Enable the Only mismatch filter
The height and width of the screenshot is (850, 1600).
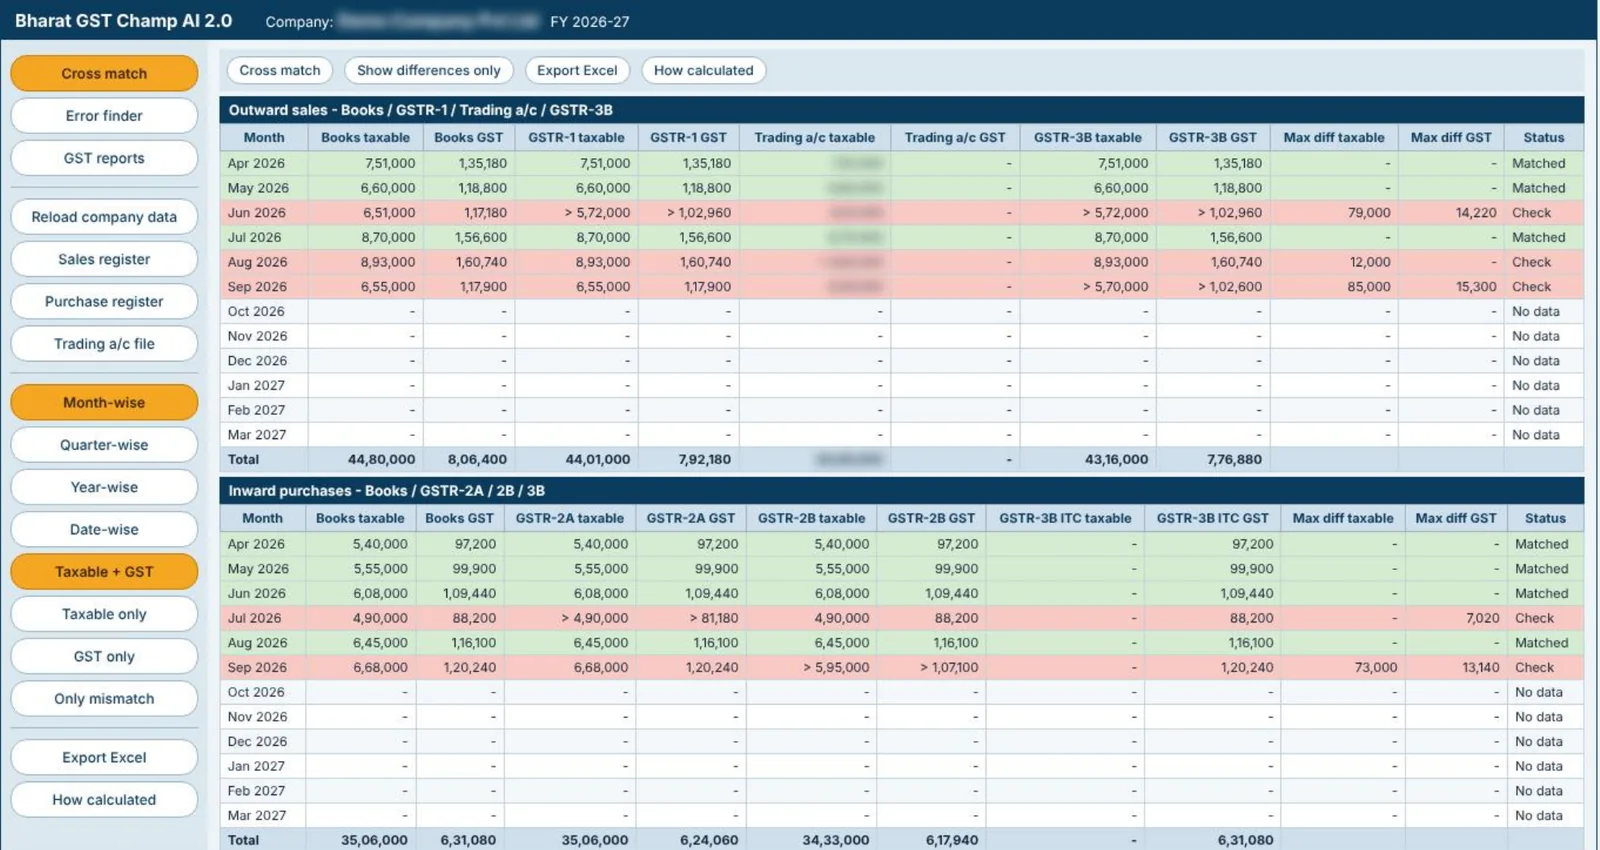(104, 699)
